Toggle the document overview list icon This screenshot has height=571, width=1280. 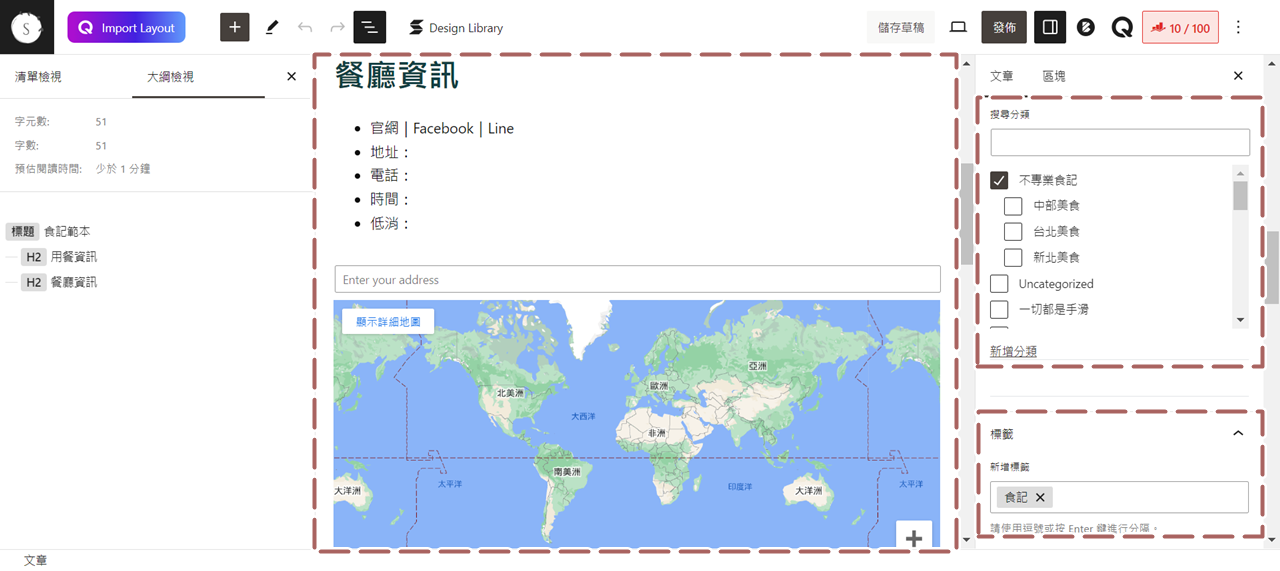pos(369,27)
